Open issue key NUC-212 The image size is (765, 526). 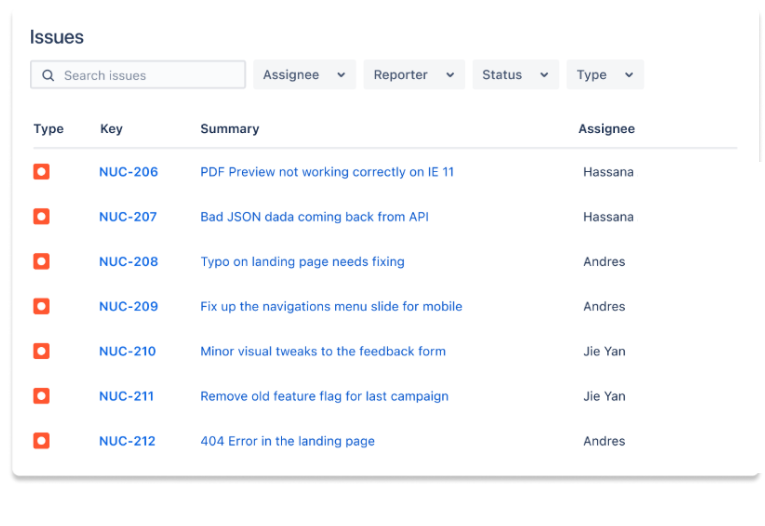point(127,441)
